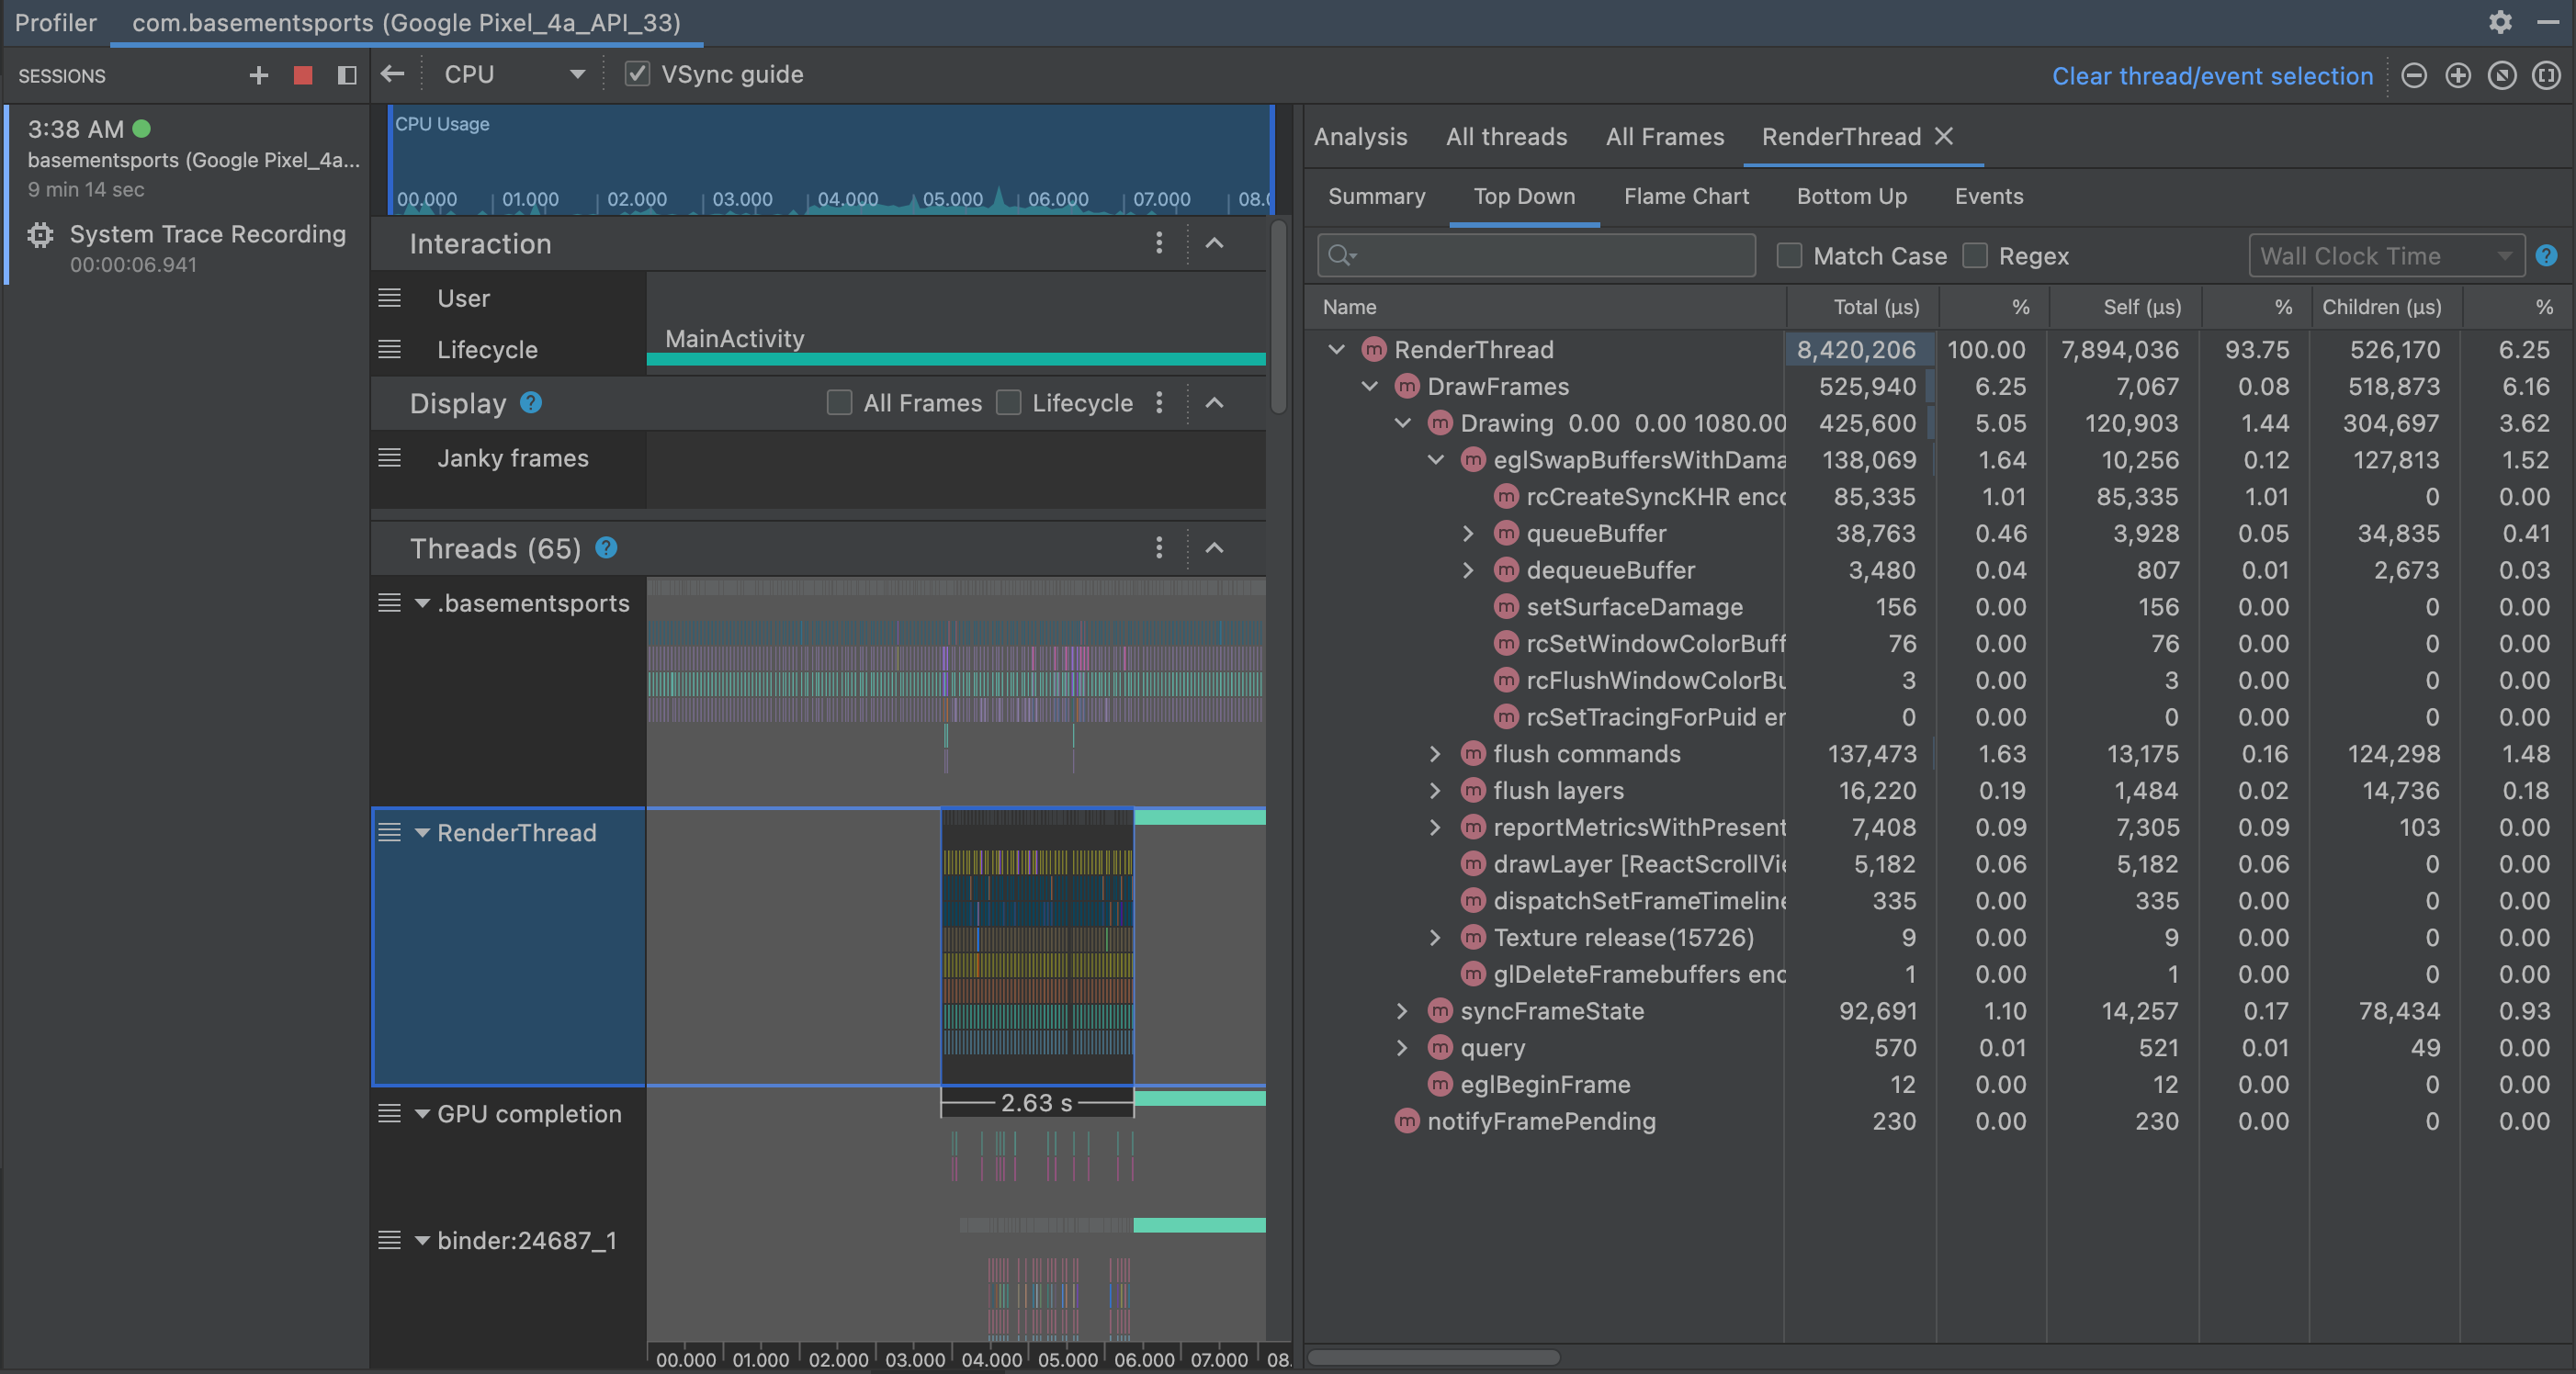Click the zoom out timeline icon
2576x1374 pixels.
click(2413, 76)
